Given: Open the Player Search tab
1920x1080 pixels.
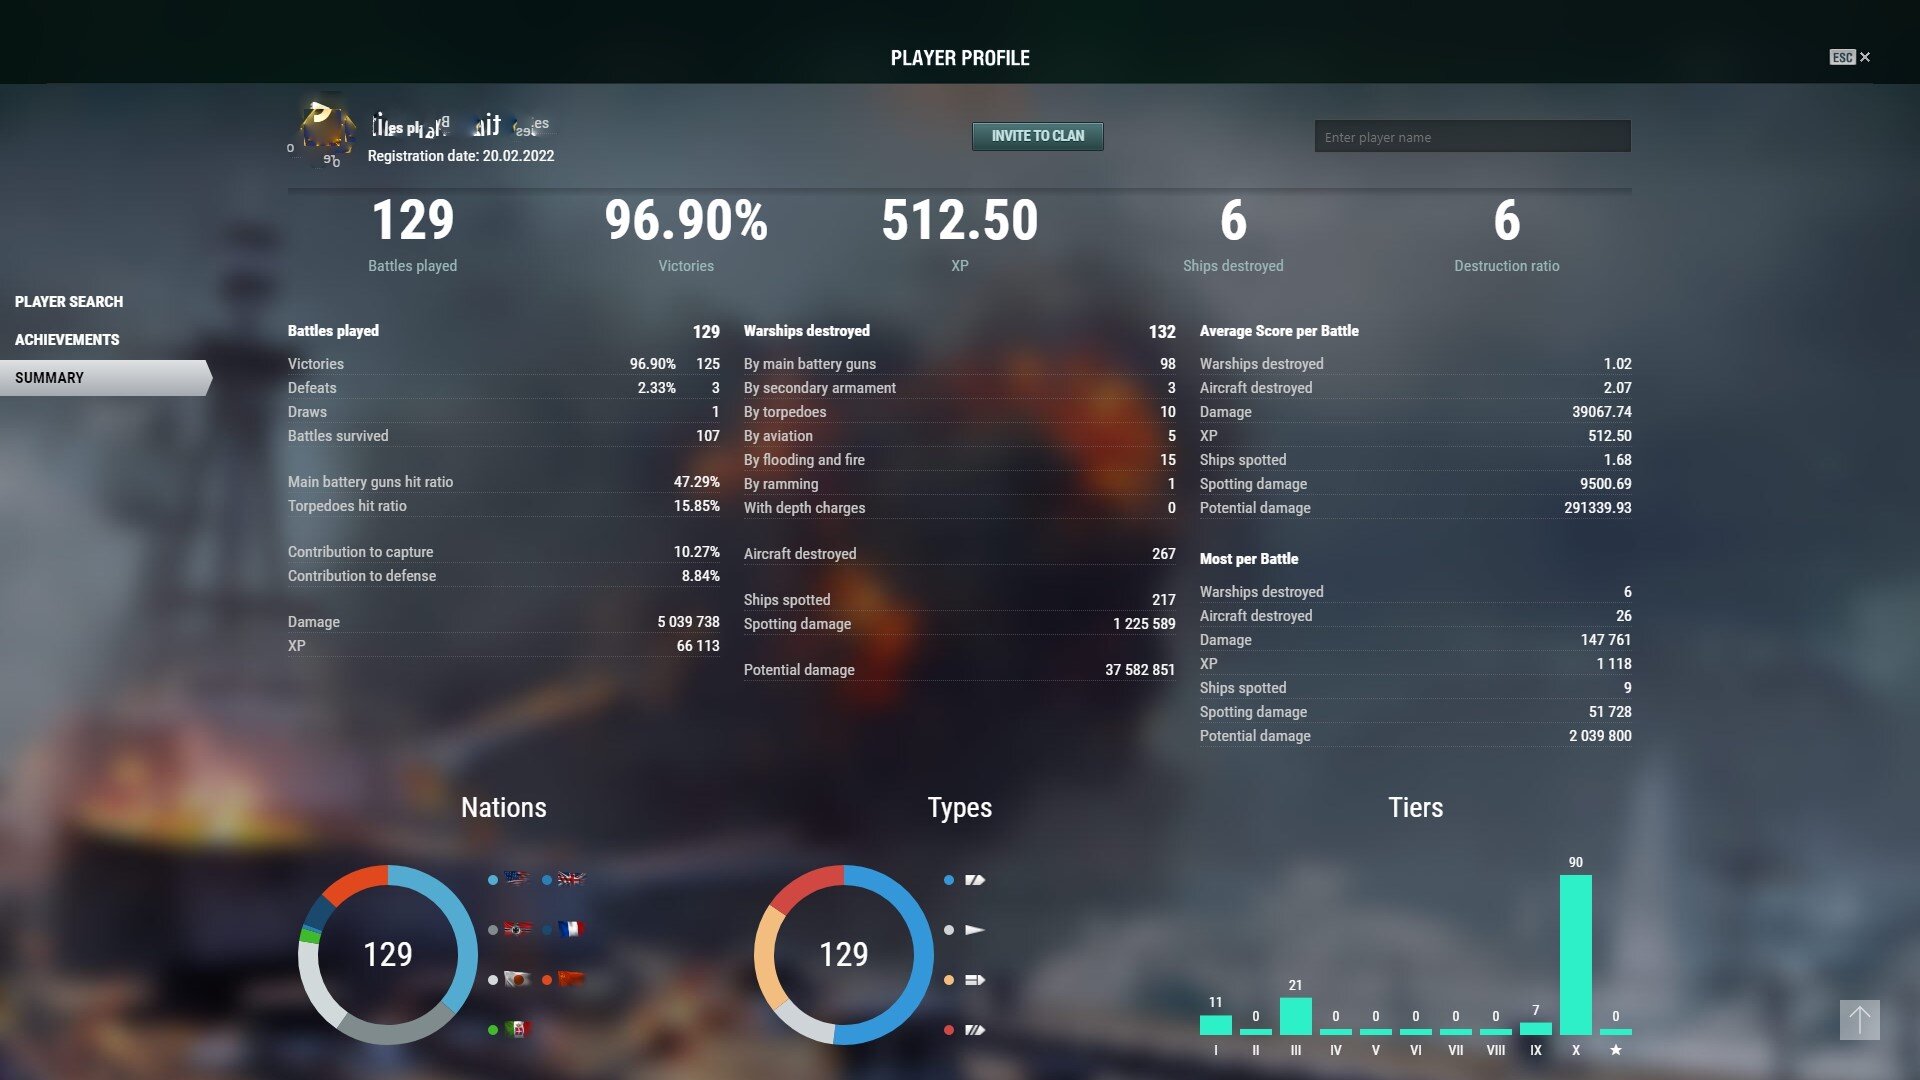Looking at the screenshot, I should click(x=69, y=302).
